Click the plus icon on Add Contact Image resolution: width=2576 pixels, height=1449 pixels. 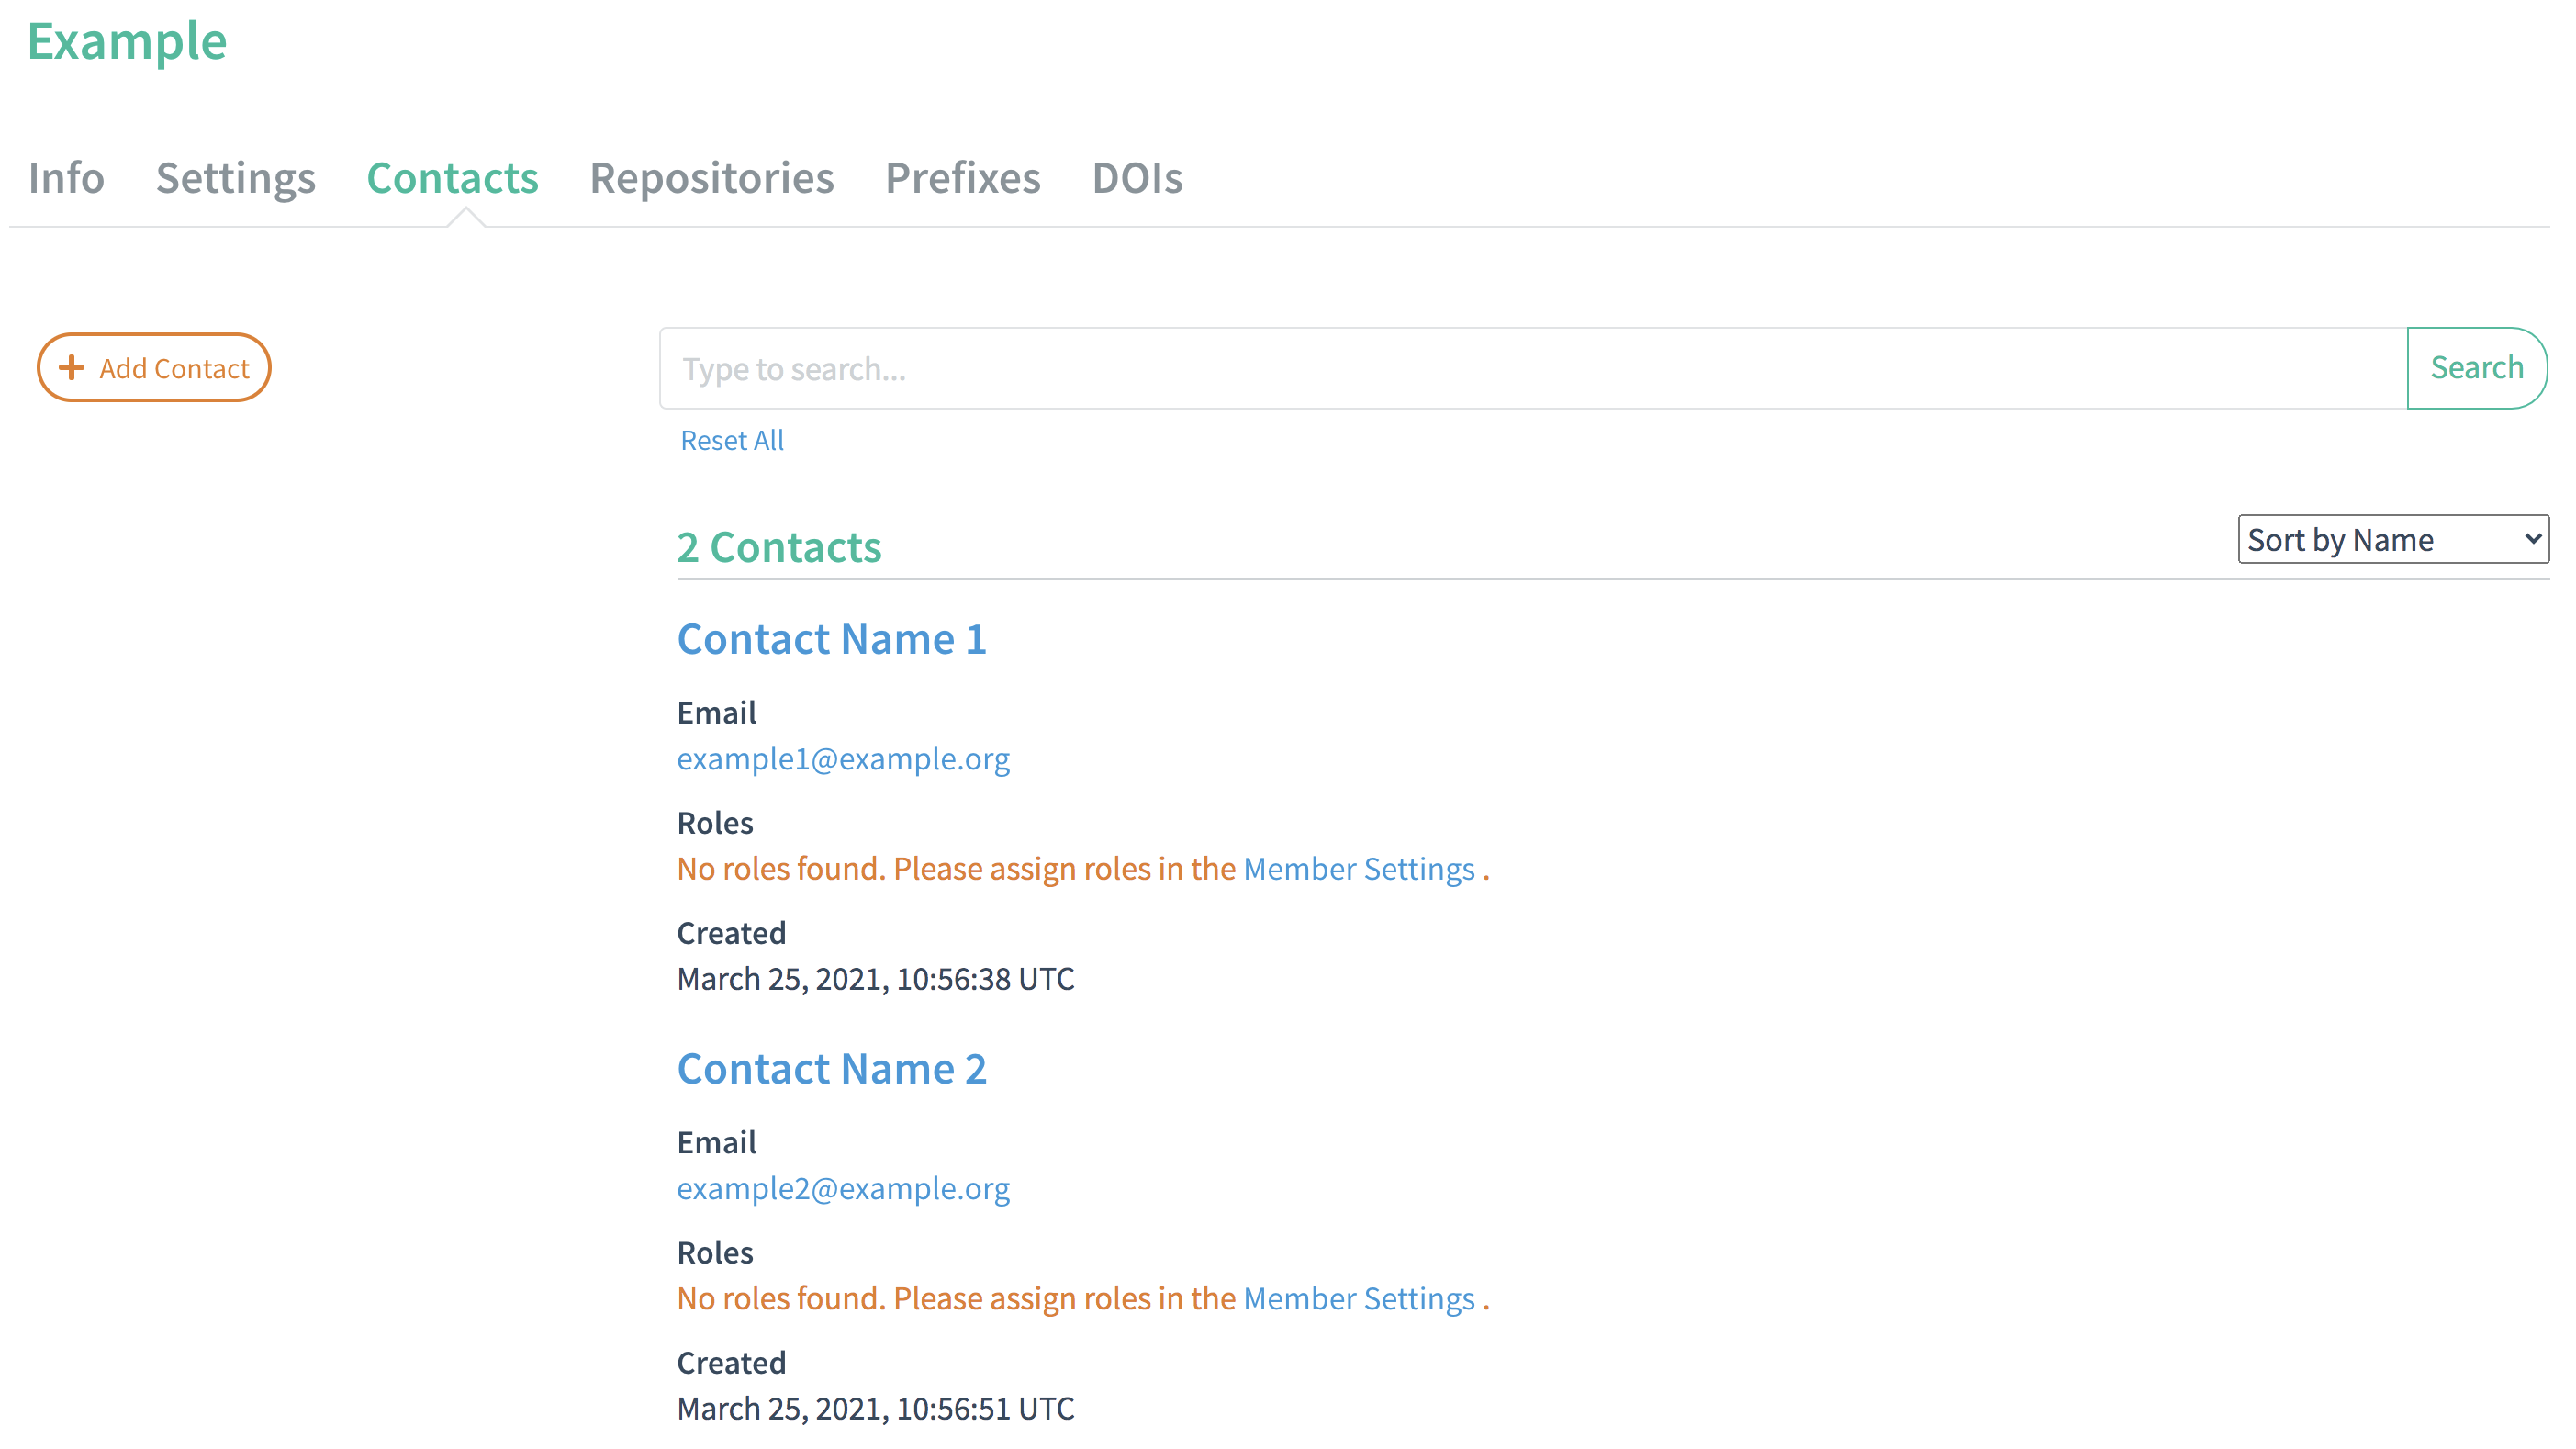click(x=72, y=367)
